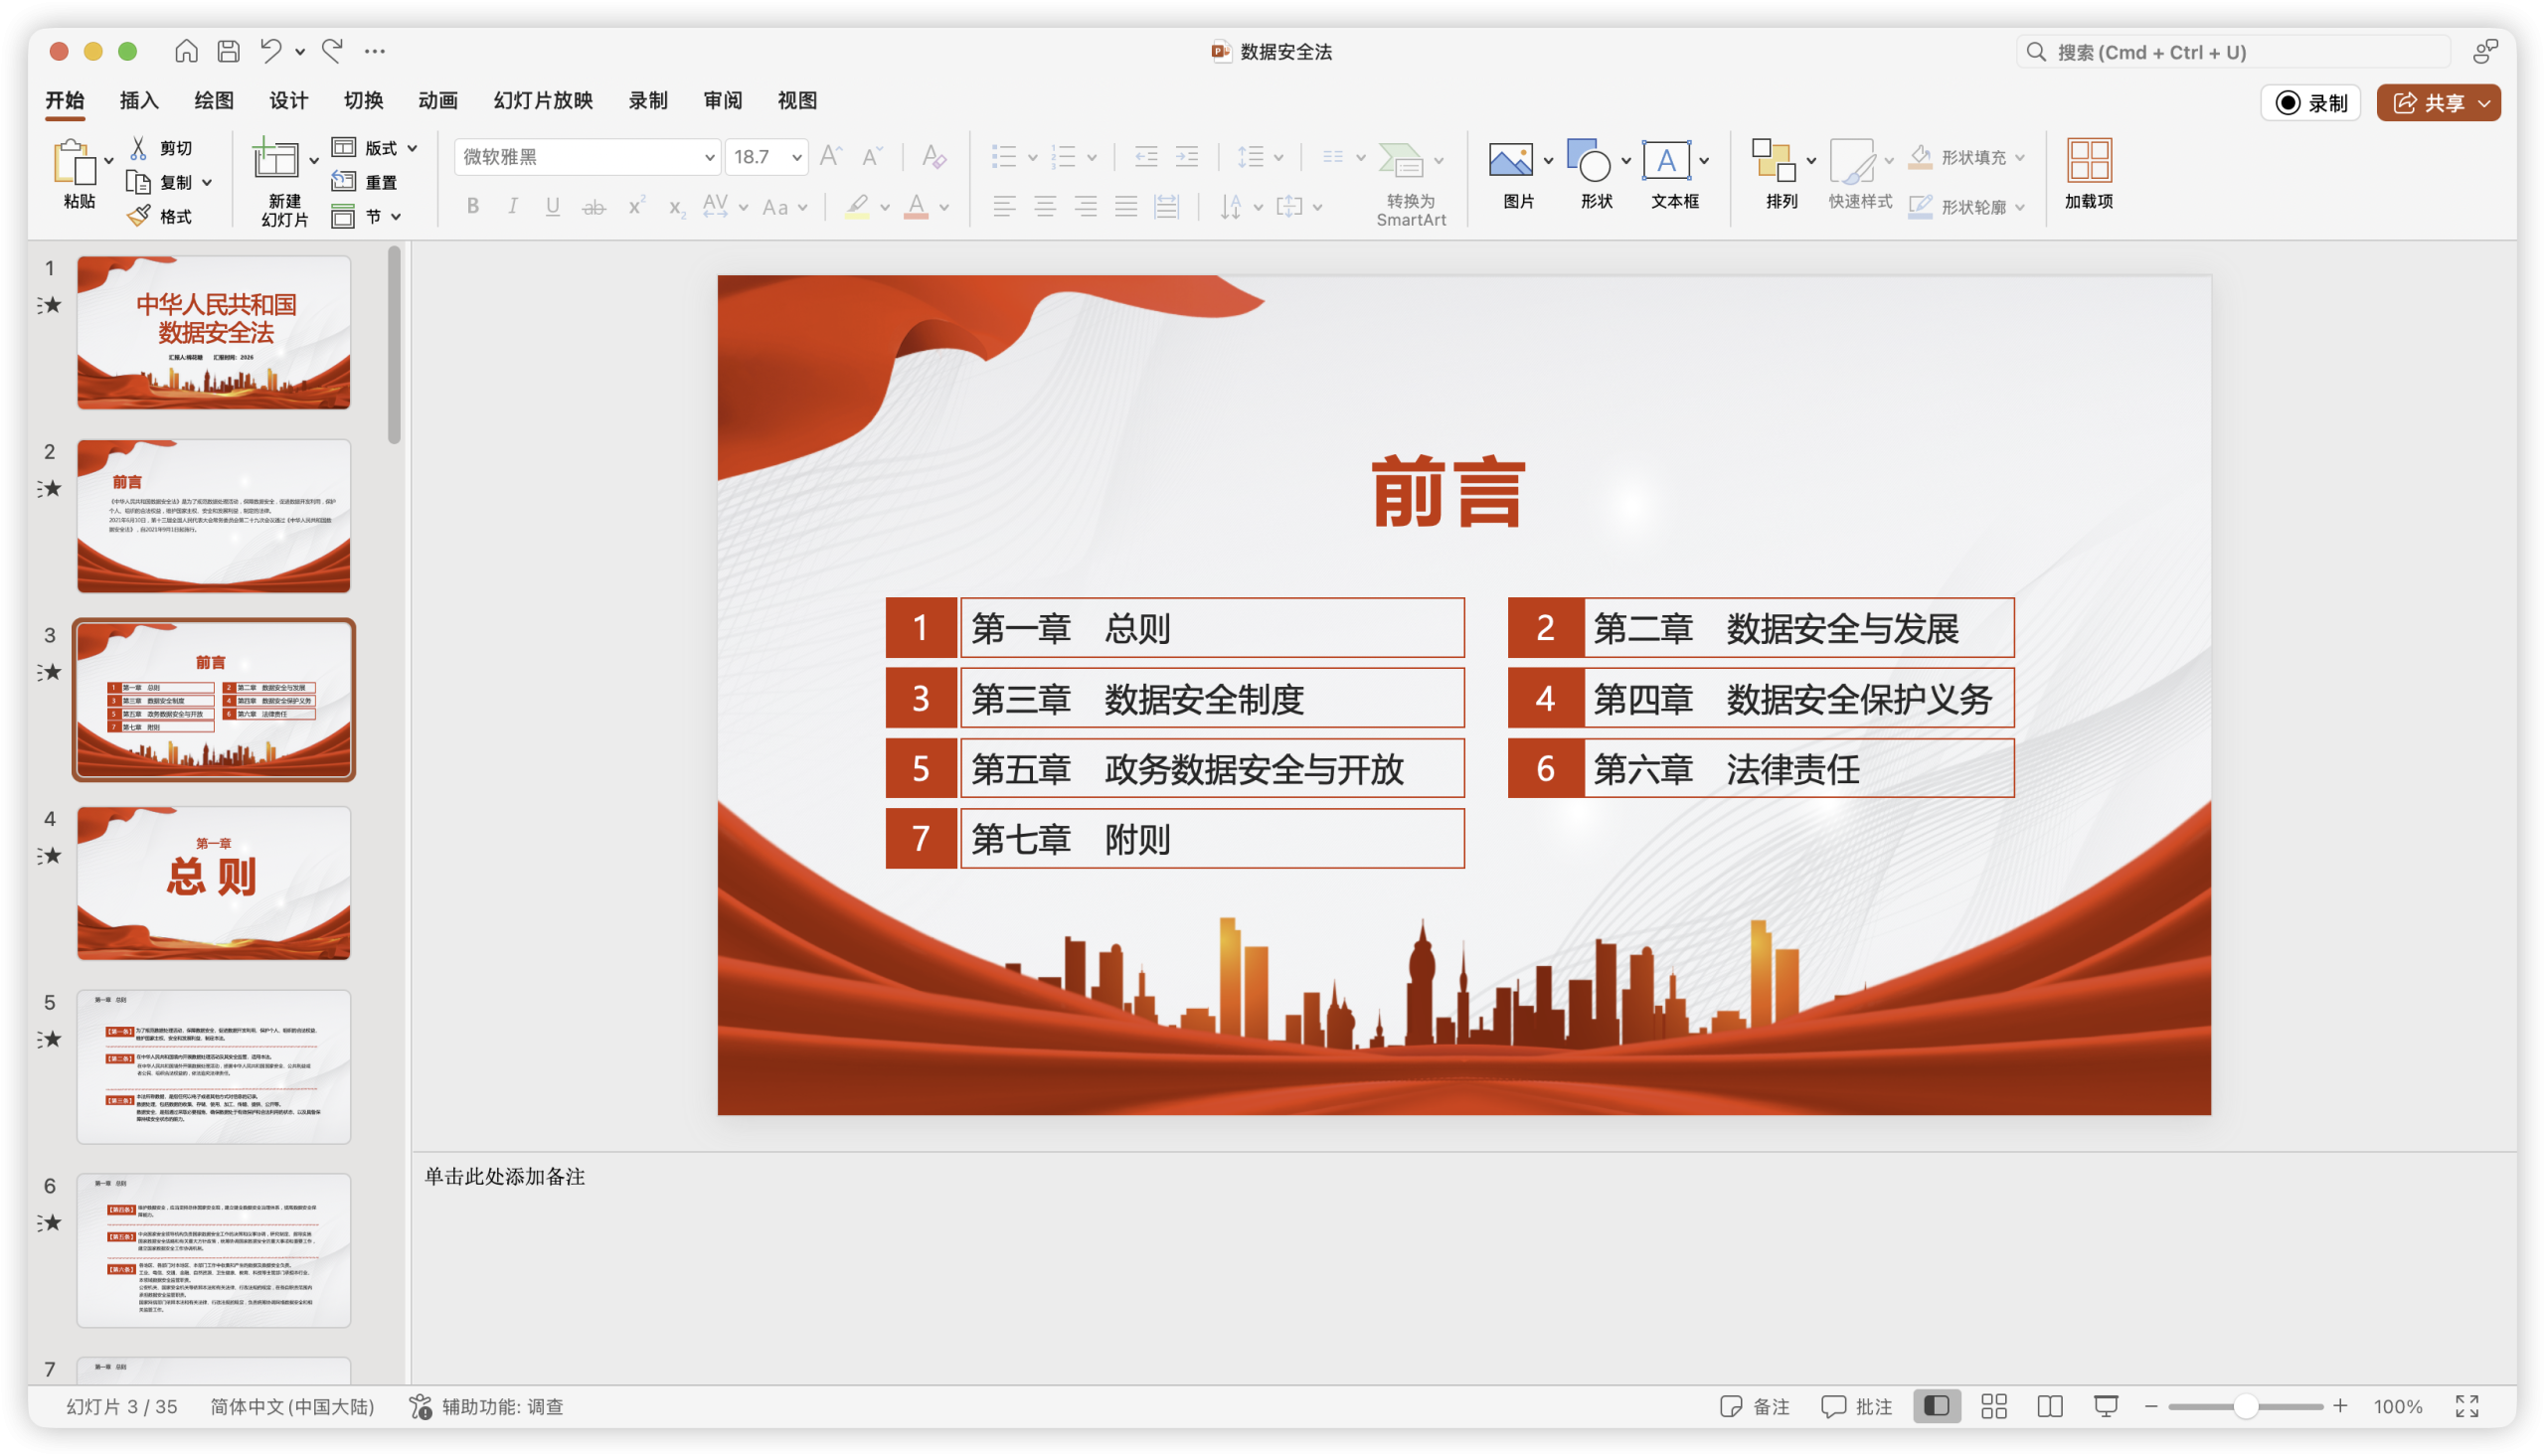Toggle the Comments pane in status bar
This screenshot has height=1456, width=2545.
click(x=1856, y=1406)
